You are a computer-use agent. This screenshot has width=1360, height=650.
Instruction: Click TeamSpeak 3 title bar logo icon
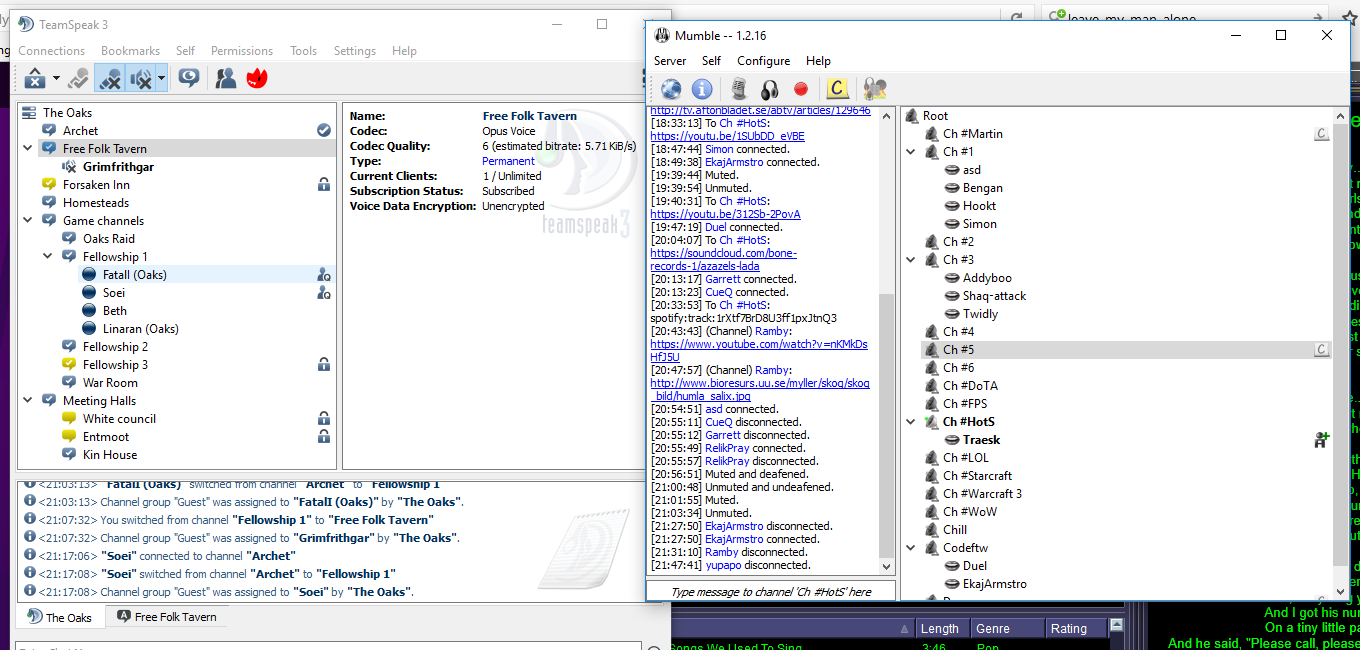[26, 24]
